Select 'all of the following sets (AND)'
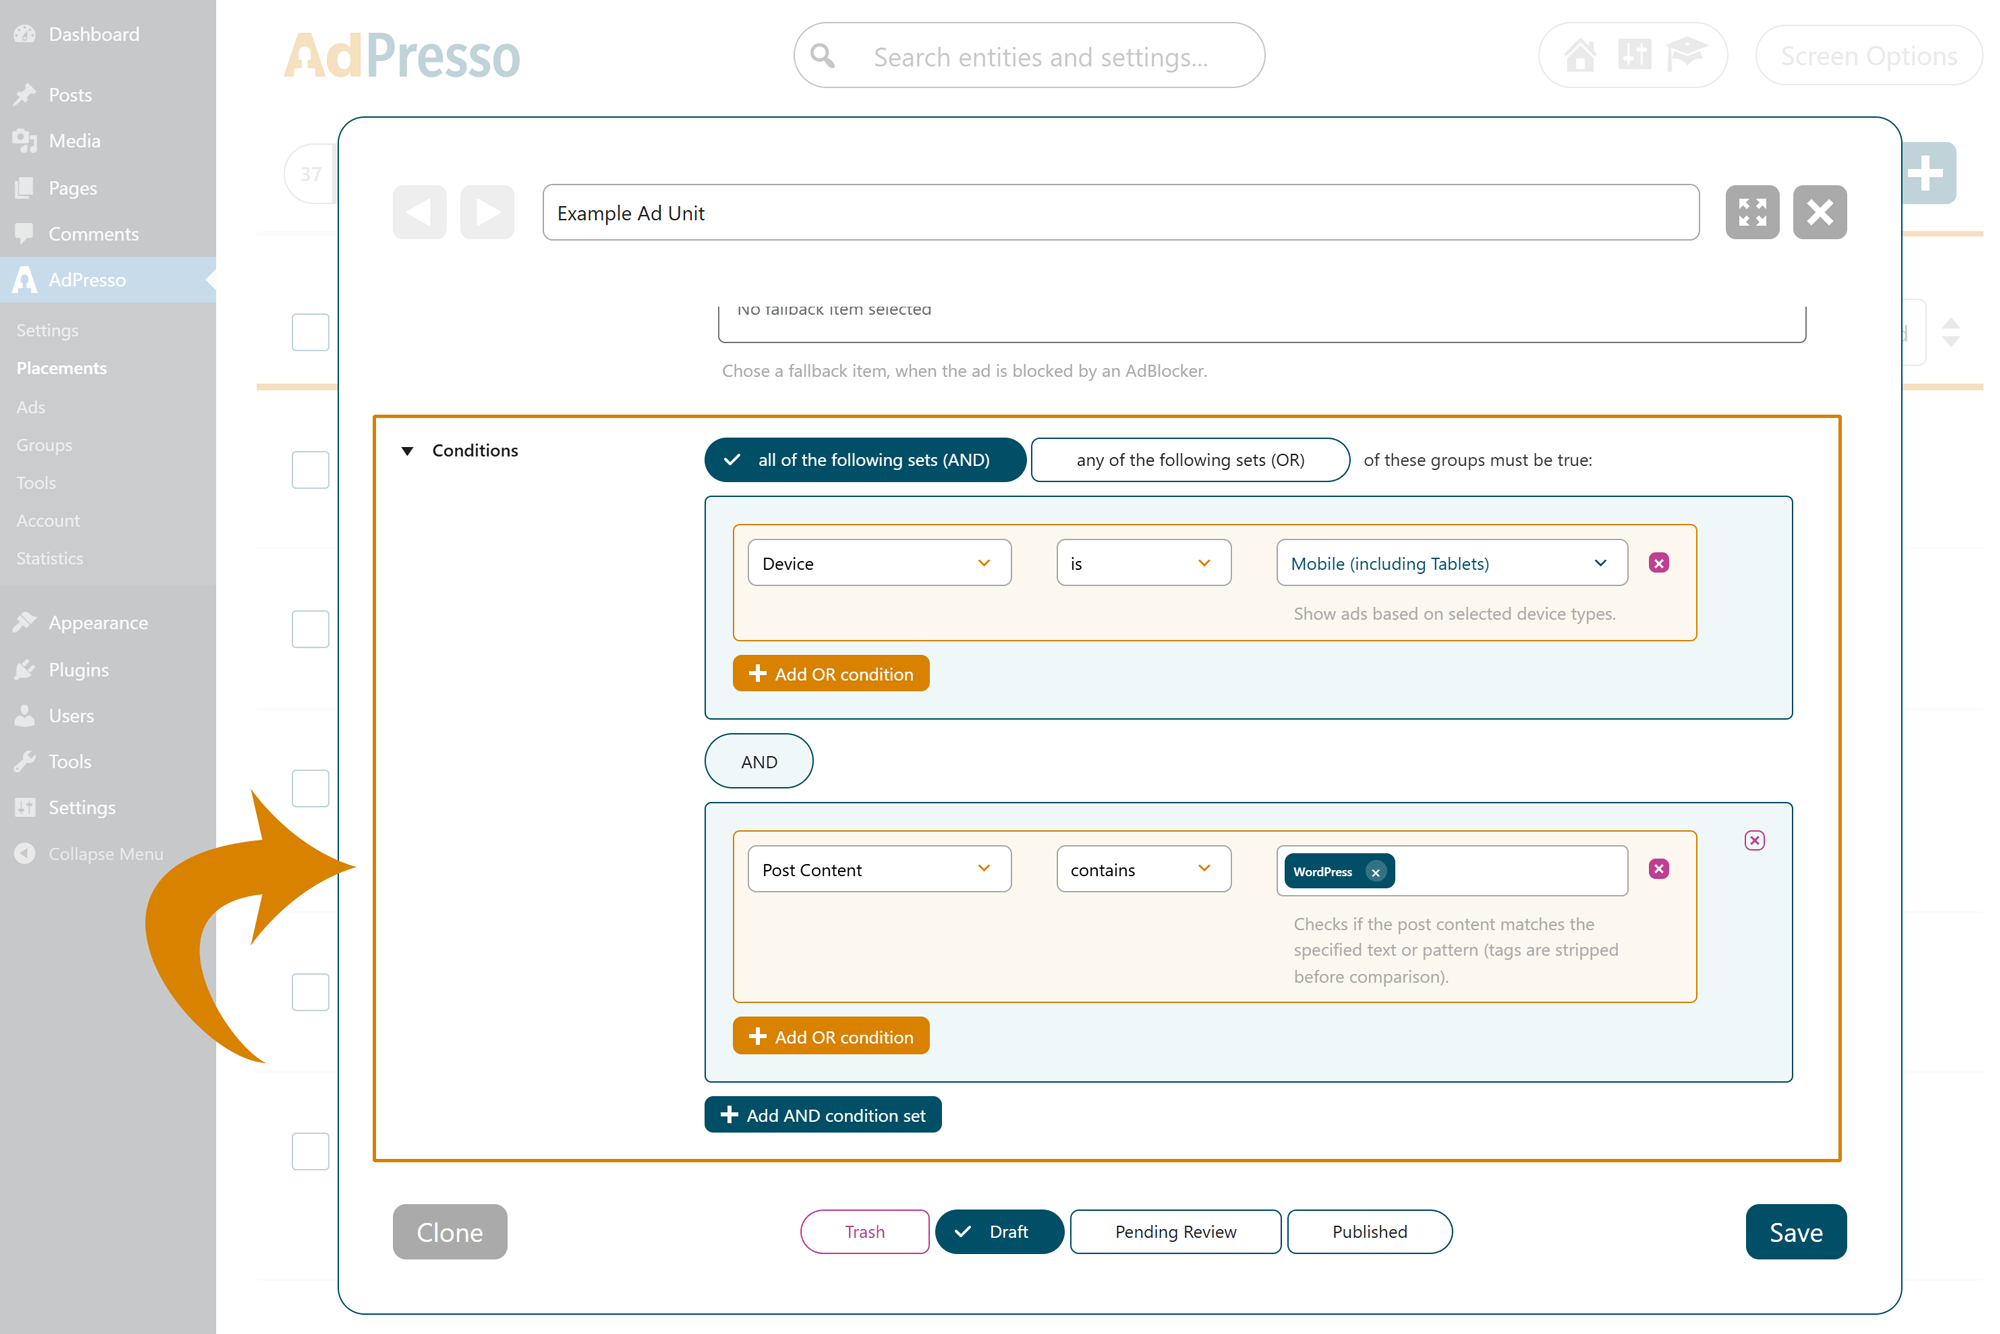The width and height of the screenshot is (2000, 1334). click(x=865, y=460)
